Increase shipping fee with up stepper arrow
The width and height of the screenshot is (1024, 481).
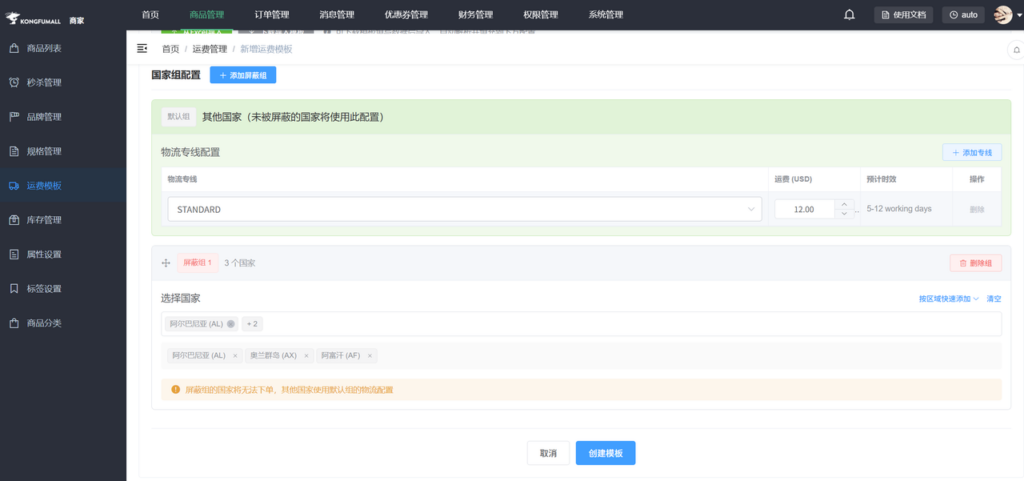pyautogui.click(x=845, y=204)
